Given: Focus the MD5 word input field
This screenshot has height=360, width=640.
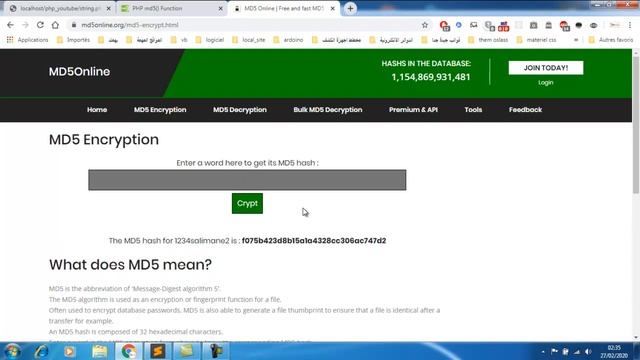Looking at the screenshot, I should tap(247, 180).
